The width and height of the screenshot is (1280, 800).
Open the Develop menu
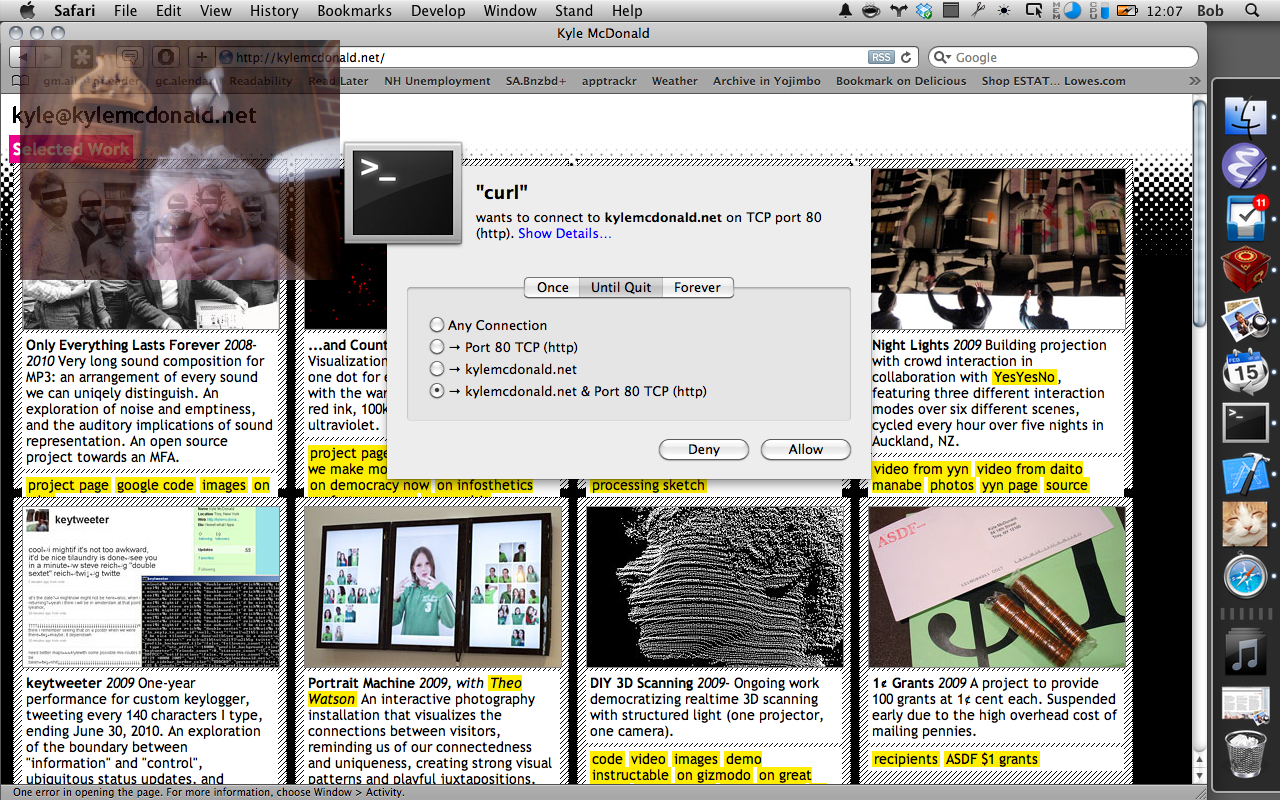click(x=438, y=11)
